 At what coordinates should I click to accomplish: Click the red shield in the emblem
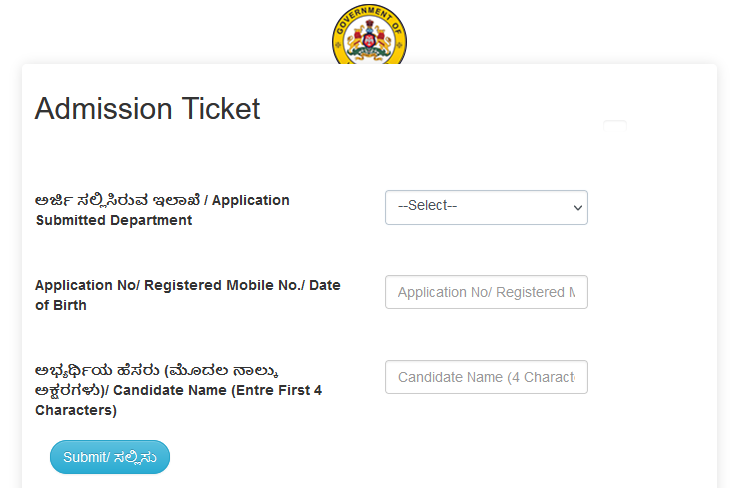369,42
